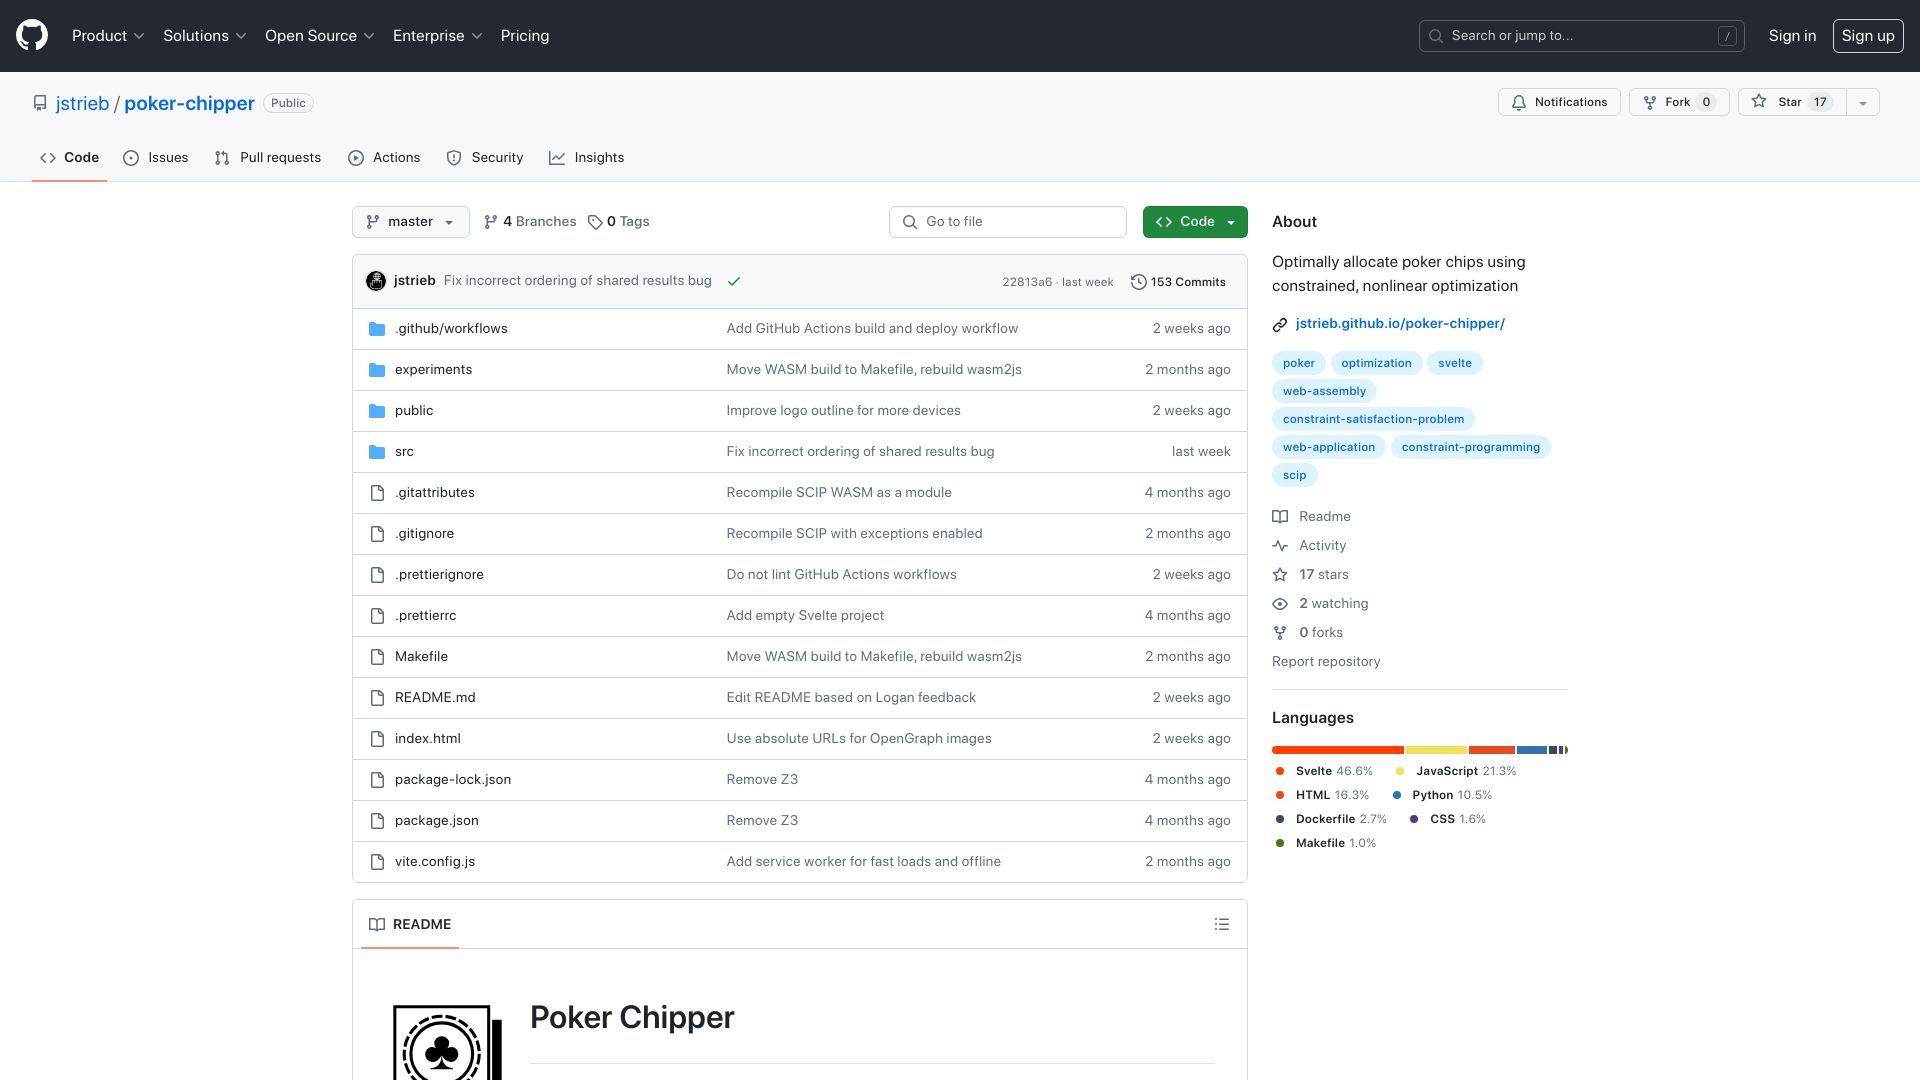This screenshot has height=1080, width=1920.
Task: Open the README.md file
Action: (x=435, y=698)
